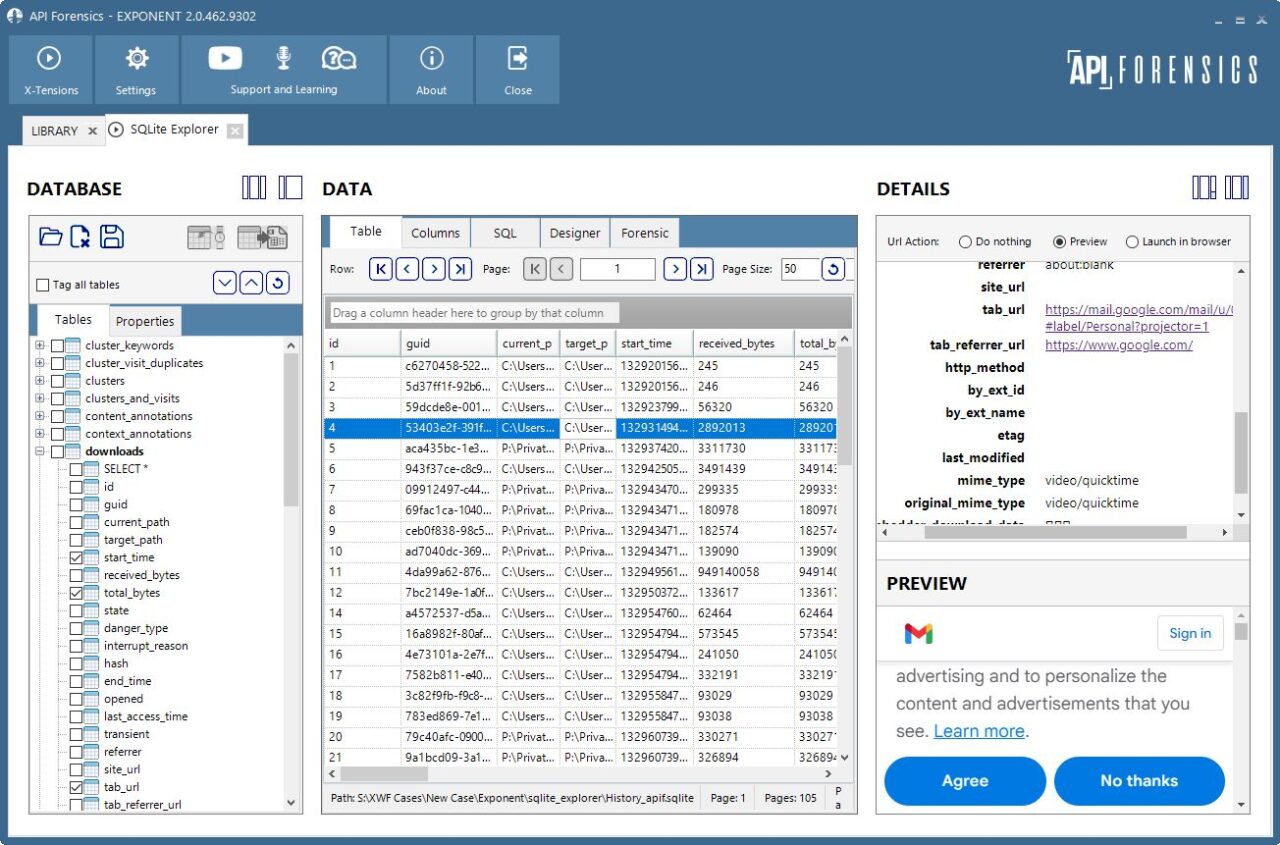Check the guid column in the downloads tree
This screenshot has height=845, width=1280.
(77, 504)
